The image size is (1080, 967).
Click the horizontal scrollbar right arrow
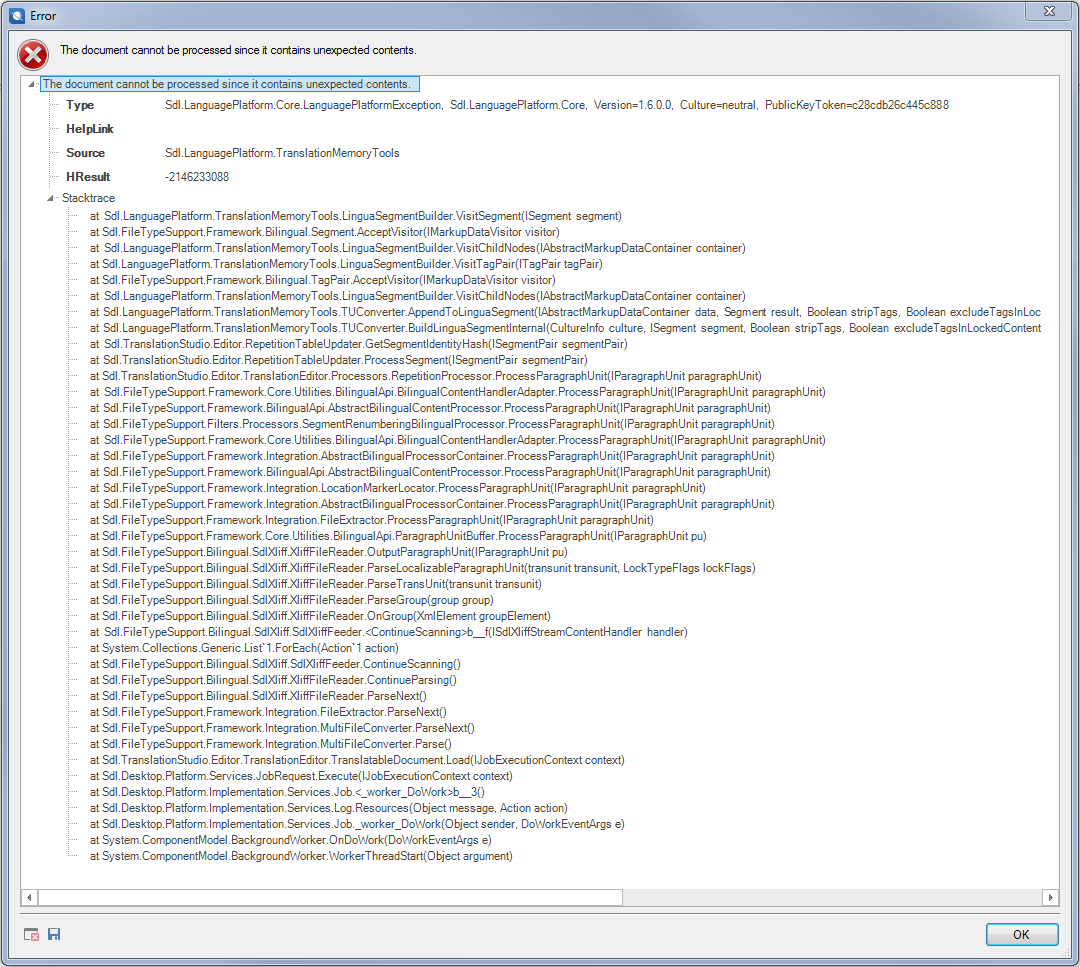point(1049,898)
